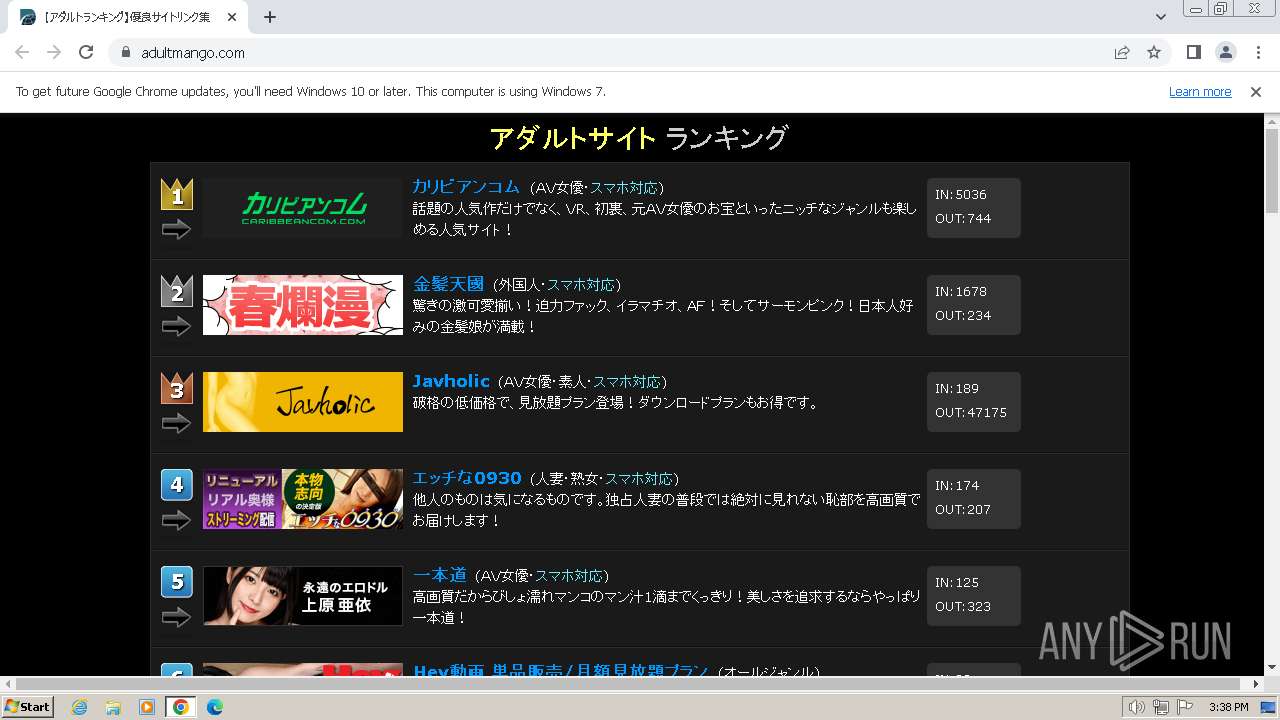The image size is (1280, 720).
Task: Click the vertical scrollbar down arrow
Action: click(1272, 667)
